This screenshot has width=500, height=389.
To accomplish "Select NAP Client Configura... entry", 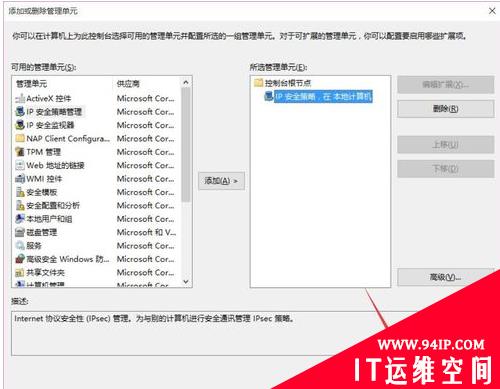I will coord(68,138).
